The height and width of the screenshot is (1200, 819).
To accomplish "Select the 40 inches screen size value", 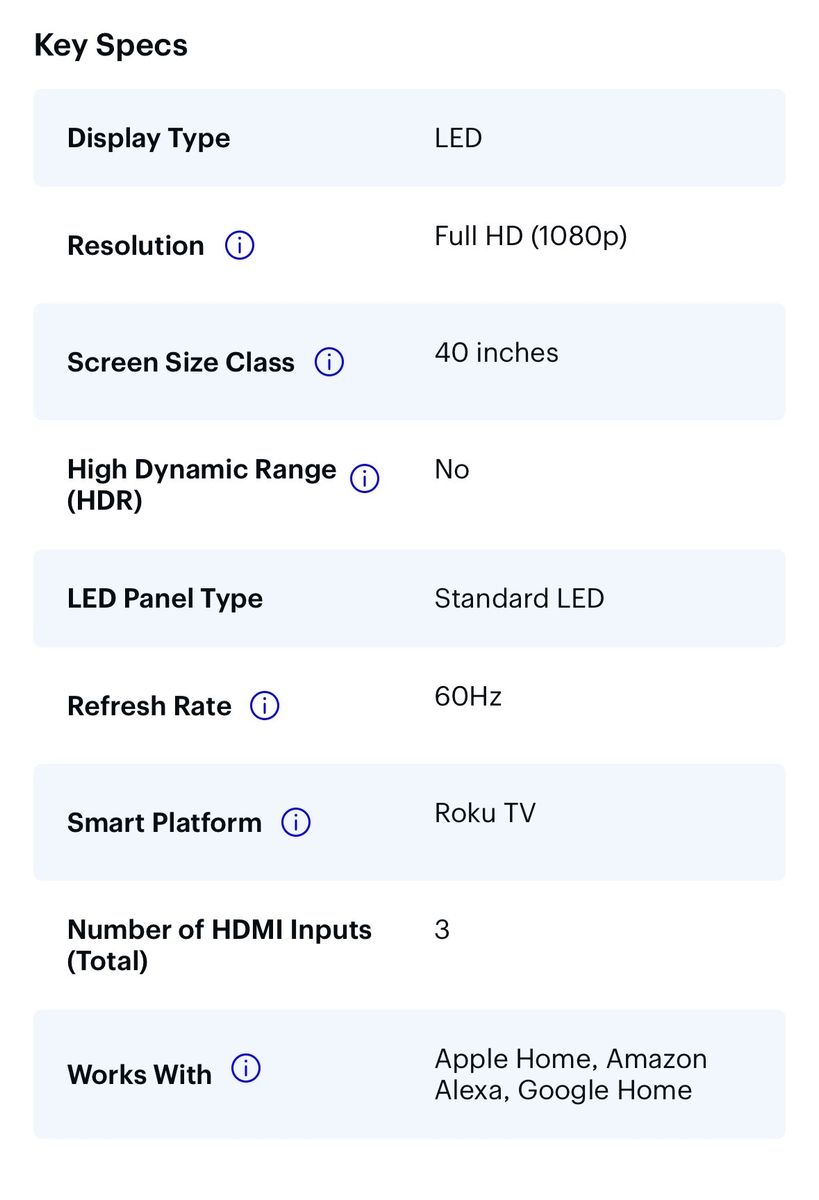I will 496,353.
